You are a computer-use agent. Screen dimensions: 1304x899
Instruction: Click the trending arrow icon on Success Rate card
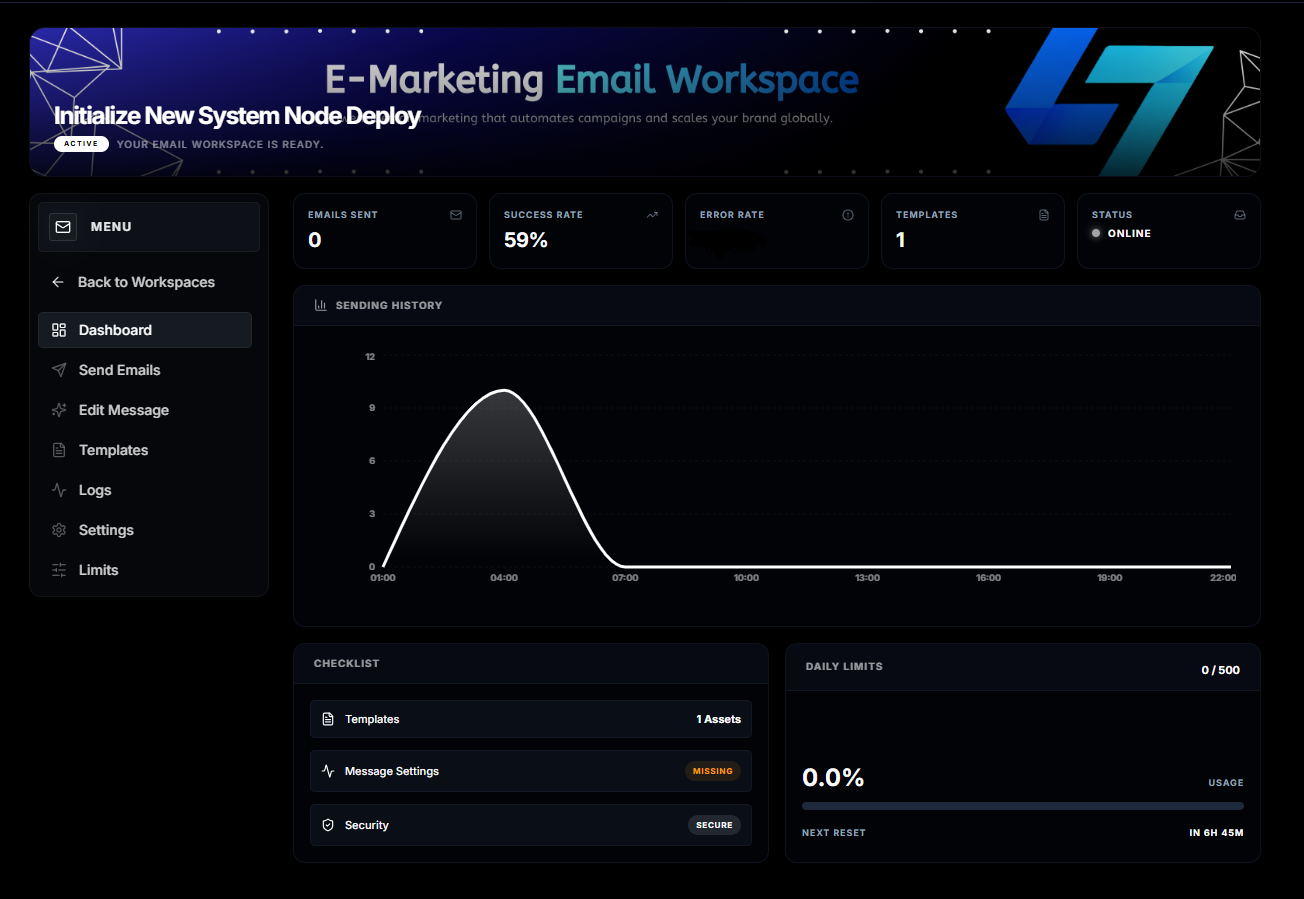652,214
